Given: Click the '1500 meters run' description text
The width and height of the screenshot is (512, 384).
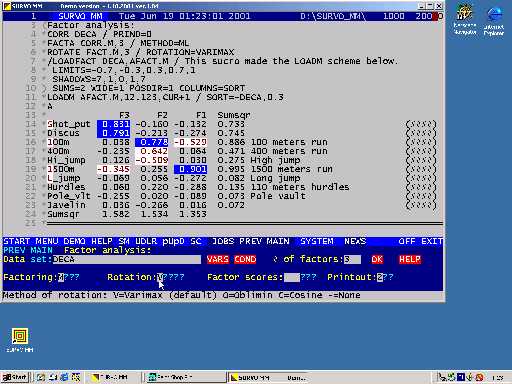Looking at the screenshot, I should [291, 169].
